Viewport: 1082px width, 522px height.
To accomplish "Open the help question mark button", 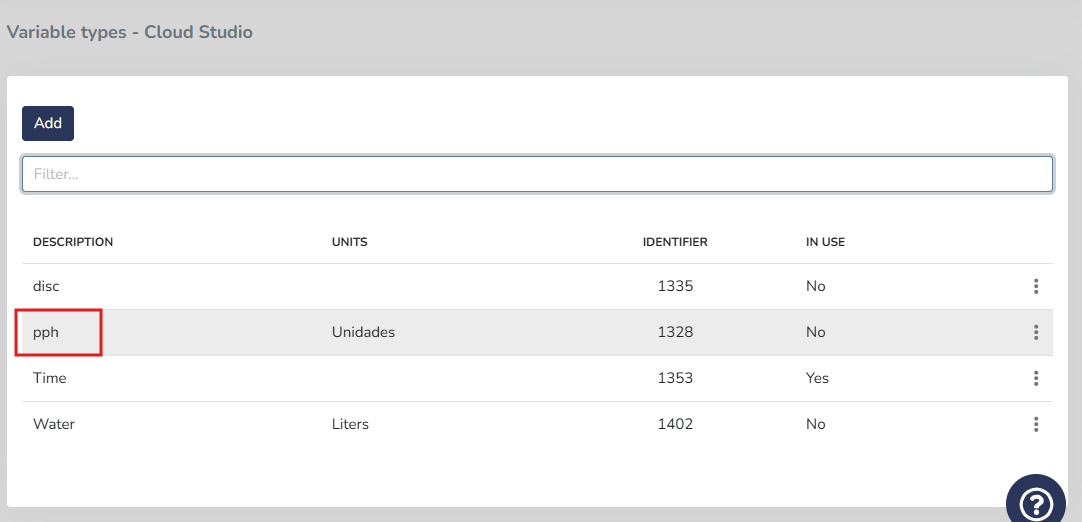I will pos(1036,502).
